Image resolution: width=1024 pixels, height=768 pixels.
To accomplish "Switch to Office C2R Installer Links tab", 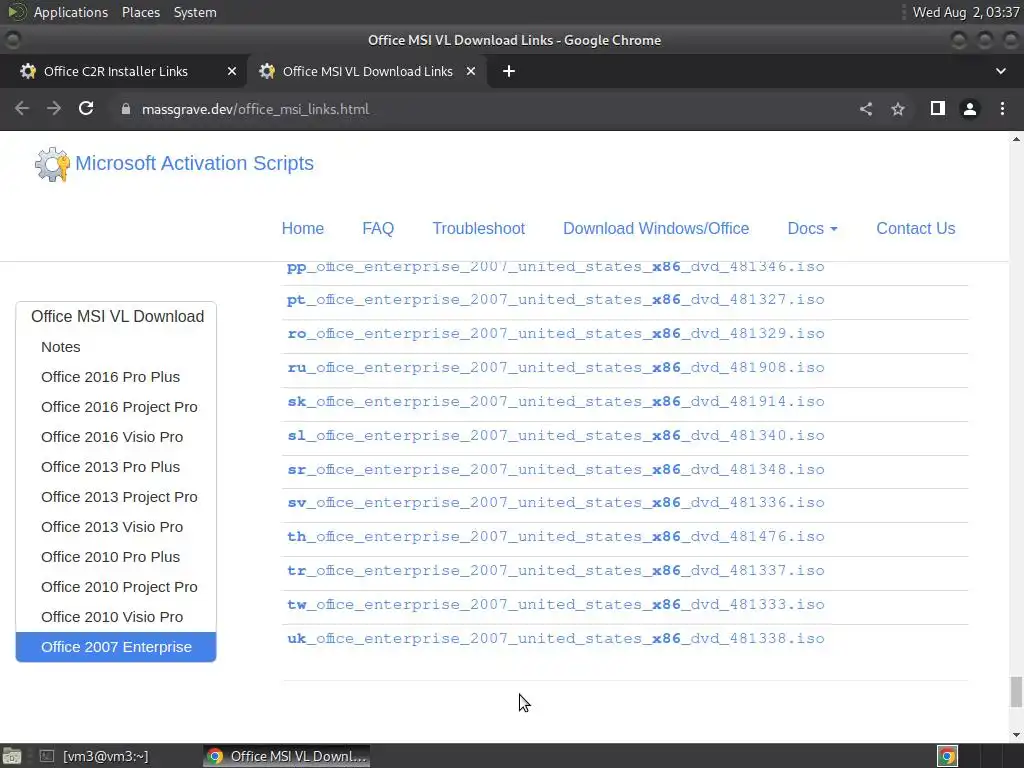I will 116,71.
